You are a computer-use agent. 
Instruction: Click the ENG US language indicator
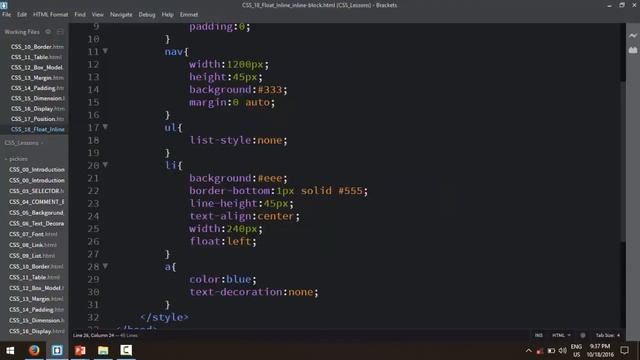coord(576,351)
